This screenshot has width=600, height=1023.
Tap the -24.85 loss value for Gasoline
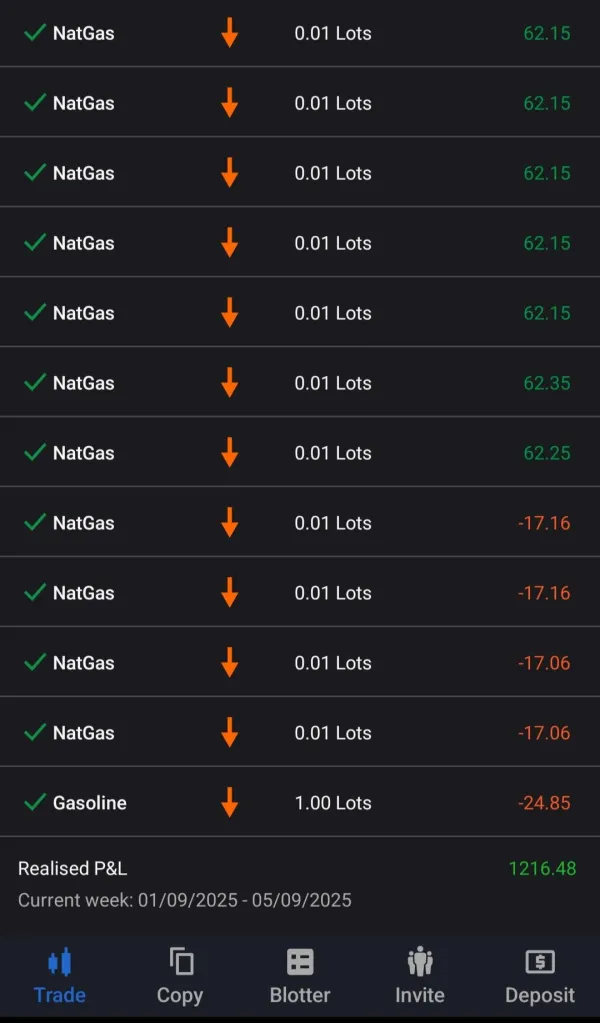[544, 803]
